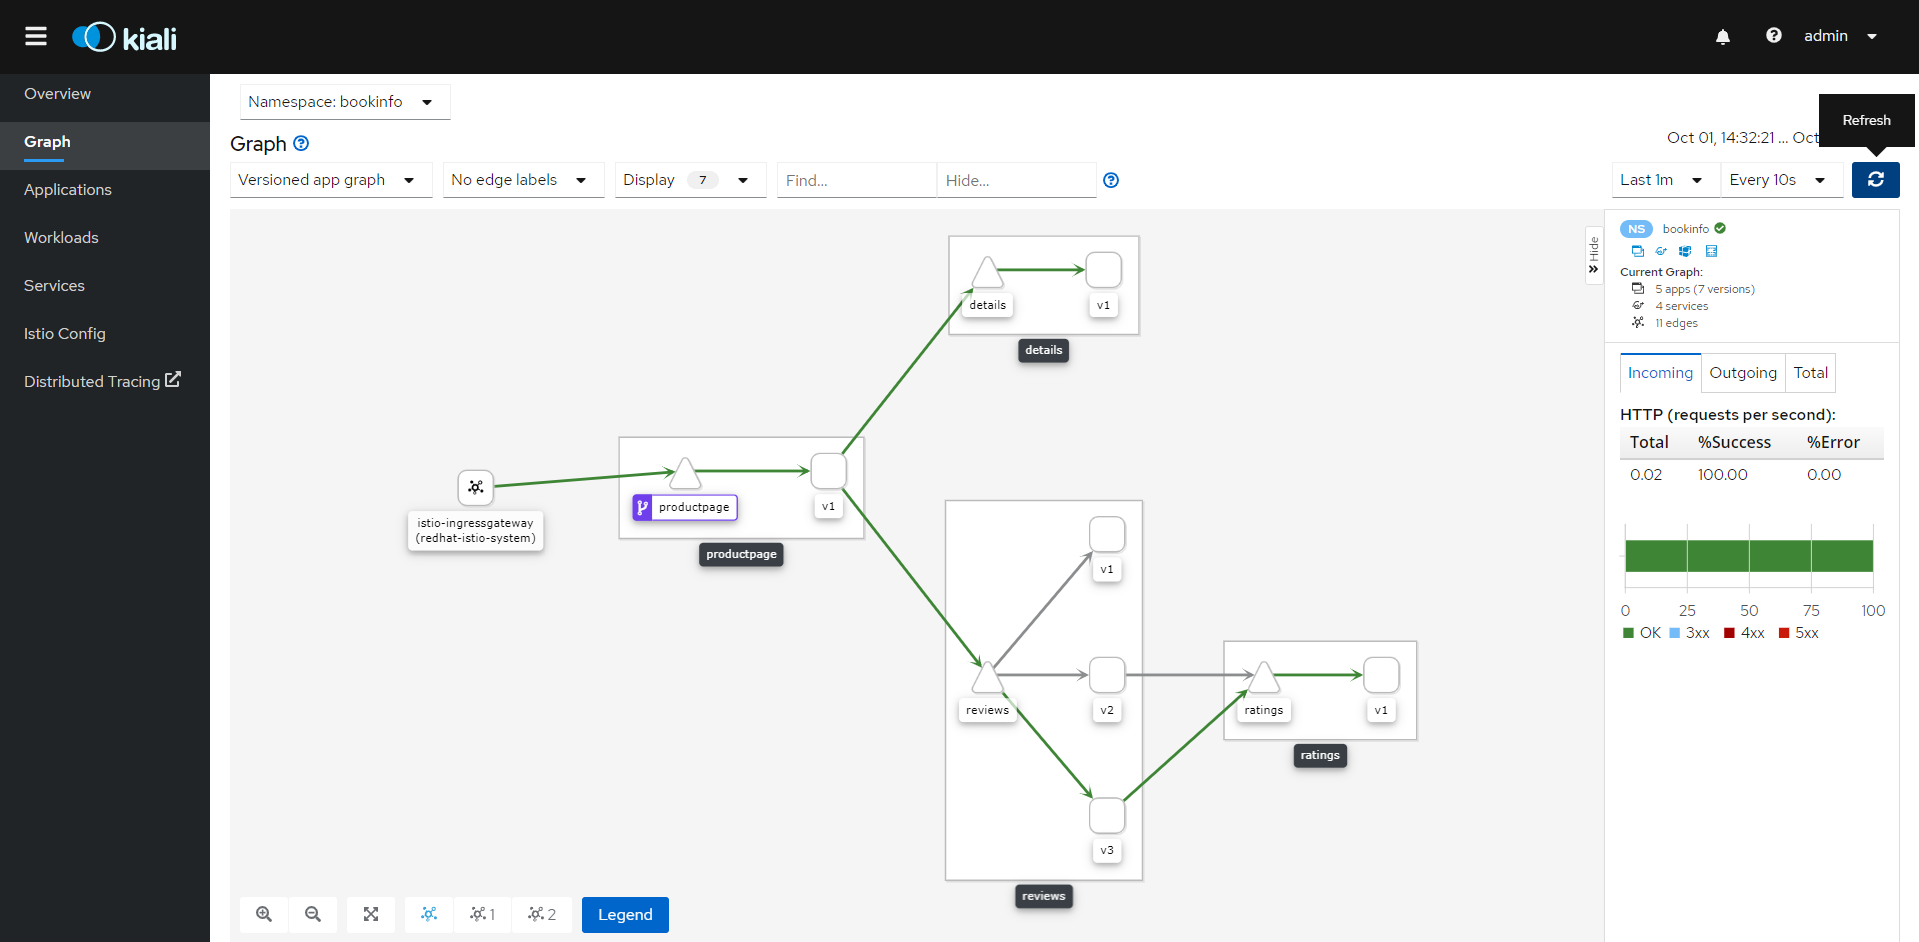Screen dimensions: 1919x942
Task: Select the istio-ingressgateway node icon
Action: coord(476,487)
